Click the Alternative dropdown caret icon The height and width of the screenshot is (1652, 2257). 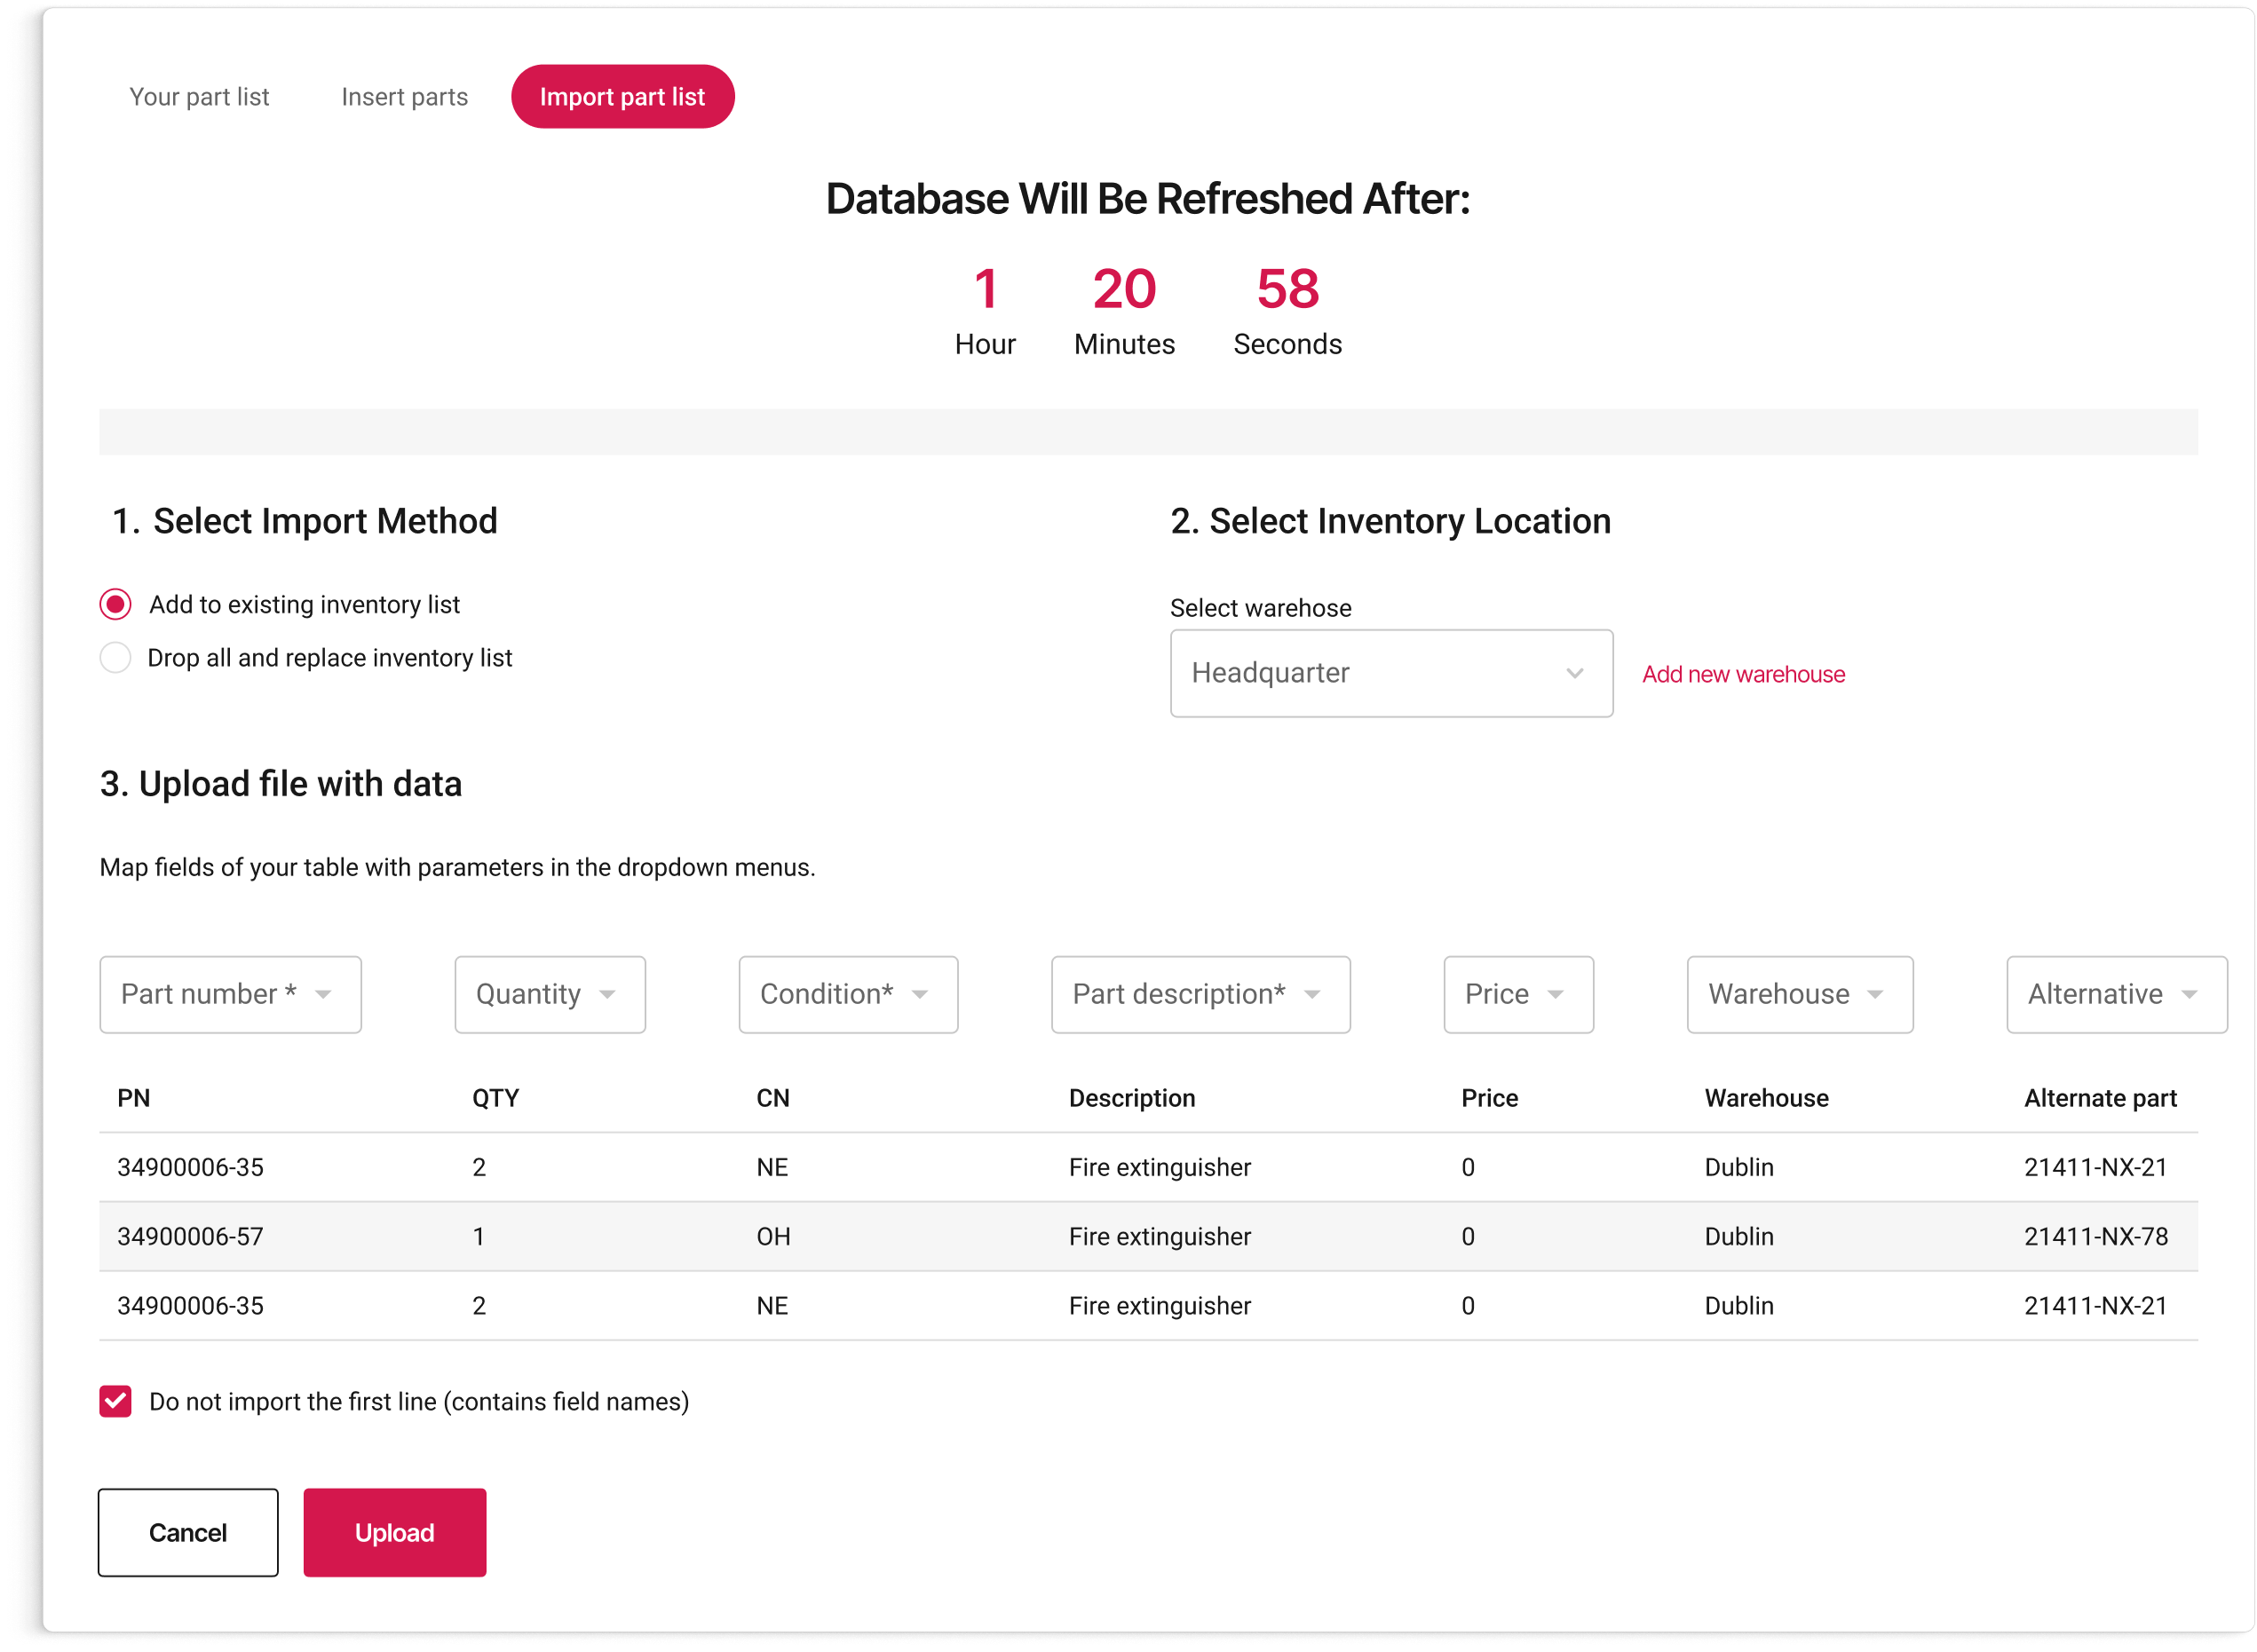click(2189, 994)
